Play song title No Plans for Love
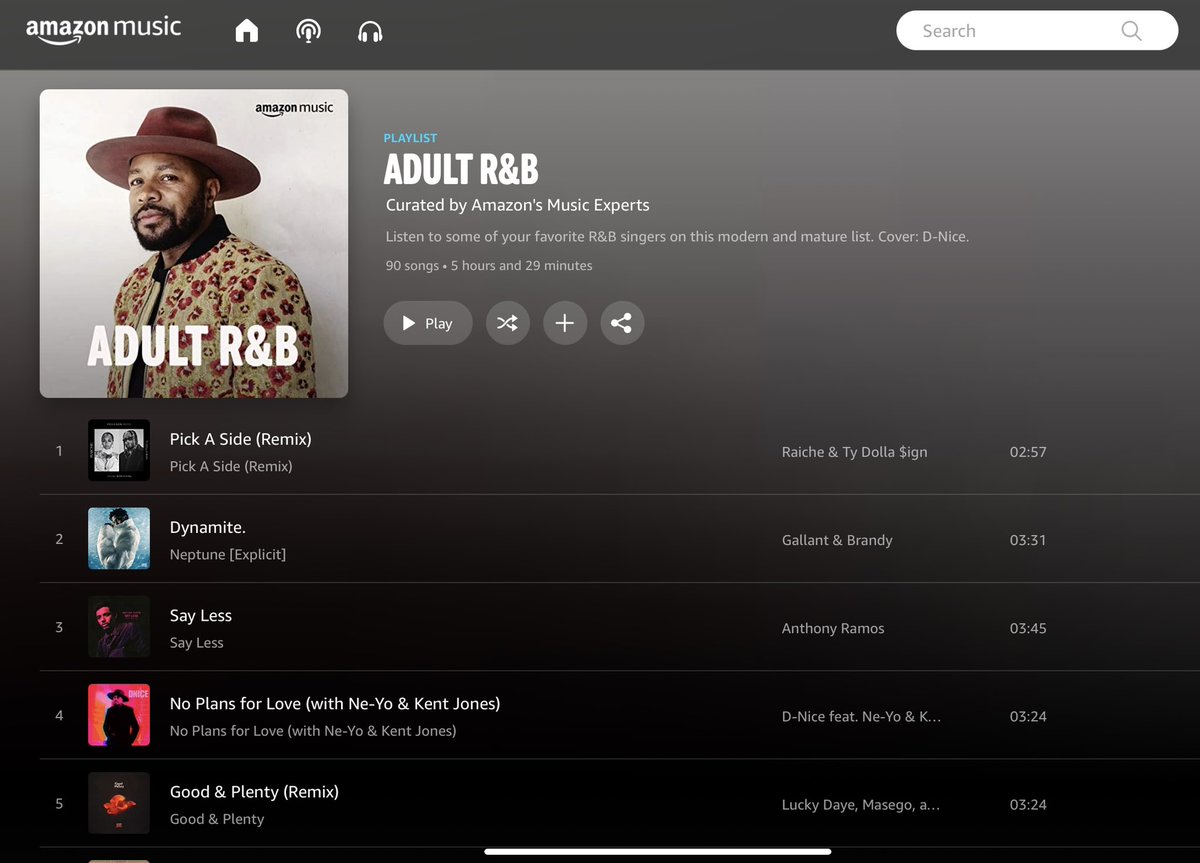This screenshot has height=863, width=1200. click(335, 703)
